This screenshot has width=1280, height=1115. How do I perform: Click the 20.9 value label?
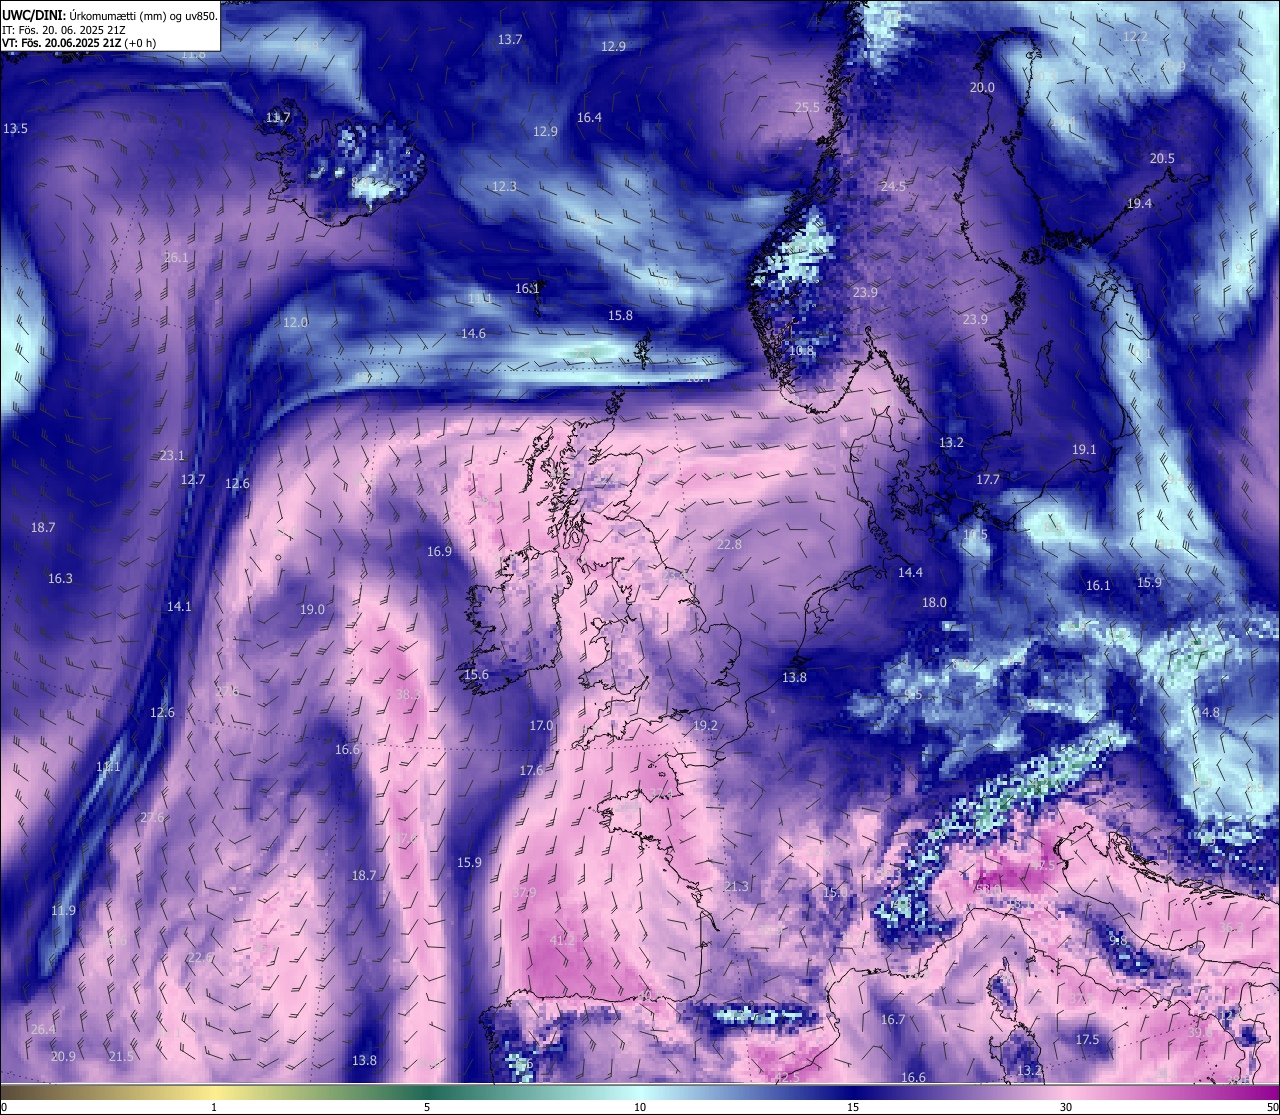click(63, 1056)
